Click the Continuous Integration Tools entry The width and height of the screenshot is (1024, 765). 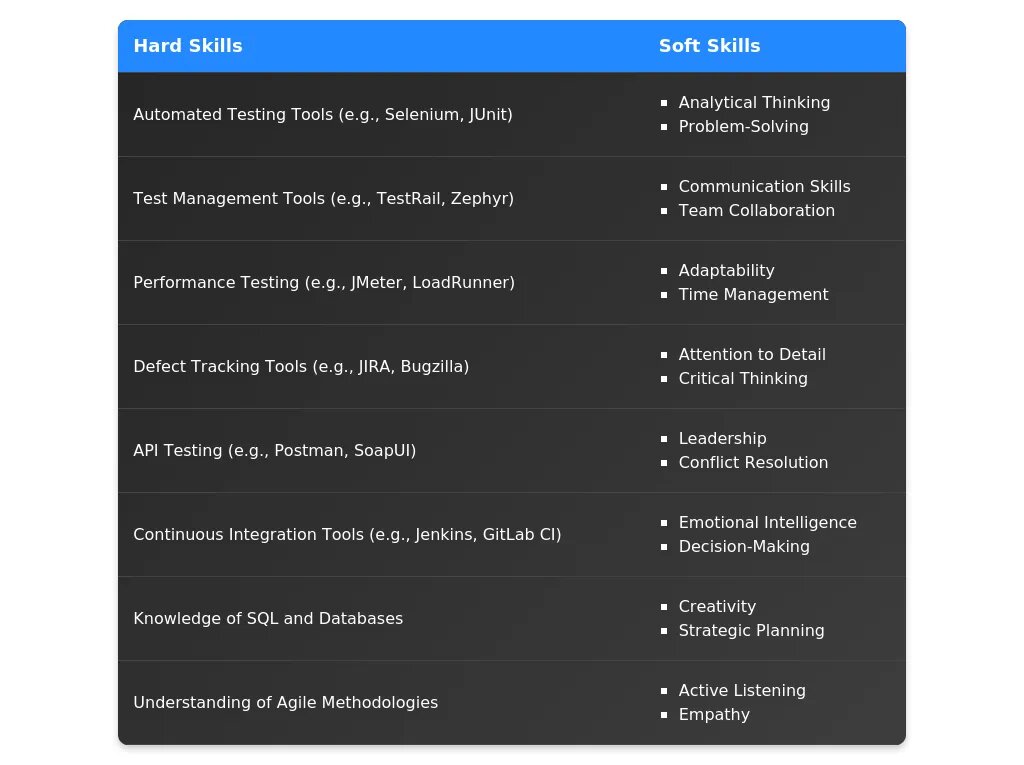coord(347,535)
